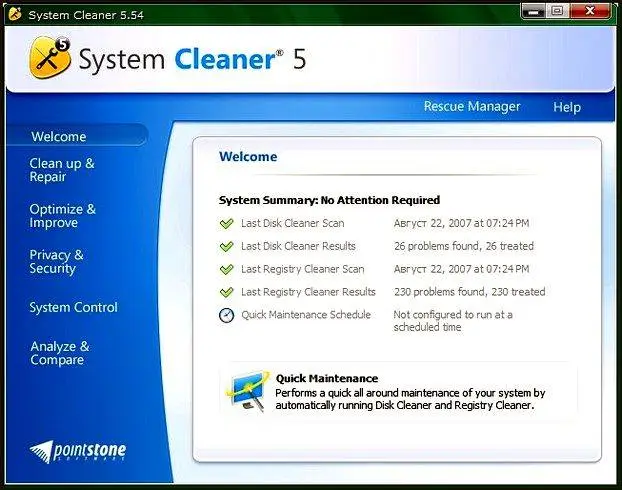Click the System Cleaner 5 wrench logo

pos(50,57)
